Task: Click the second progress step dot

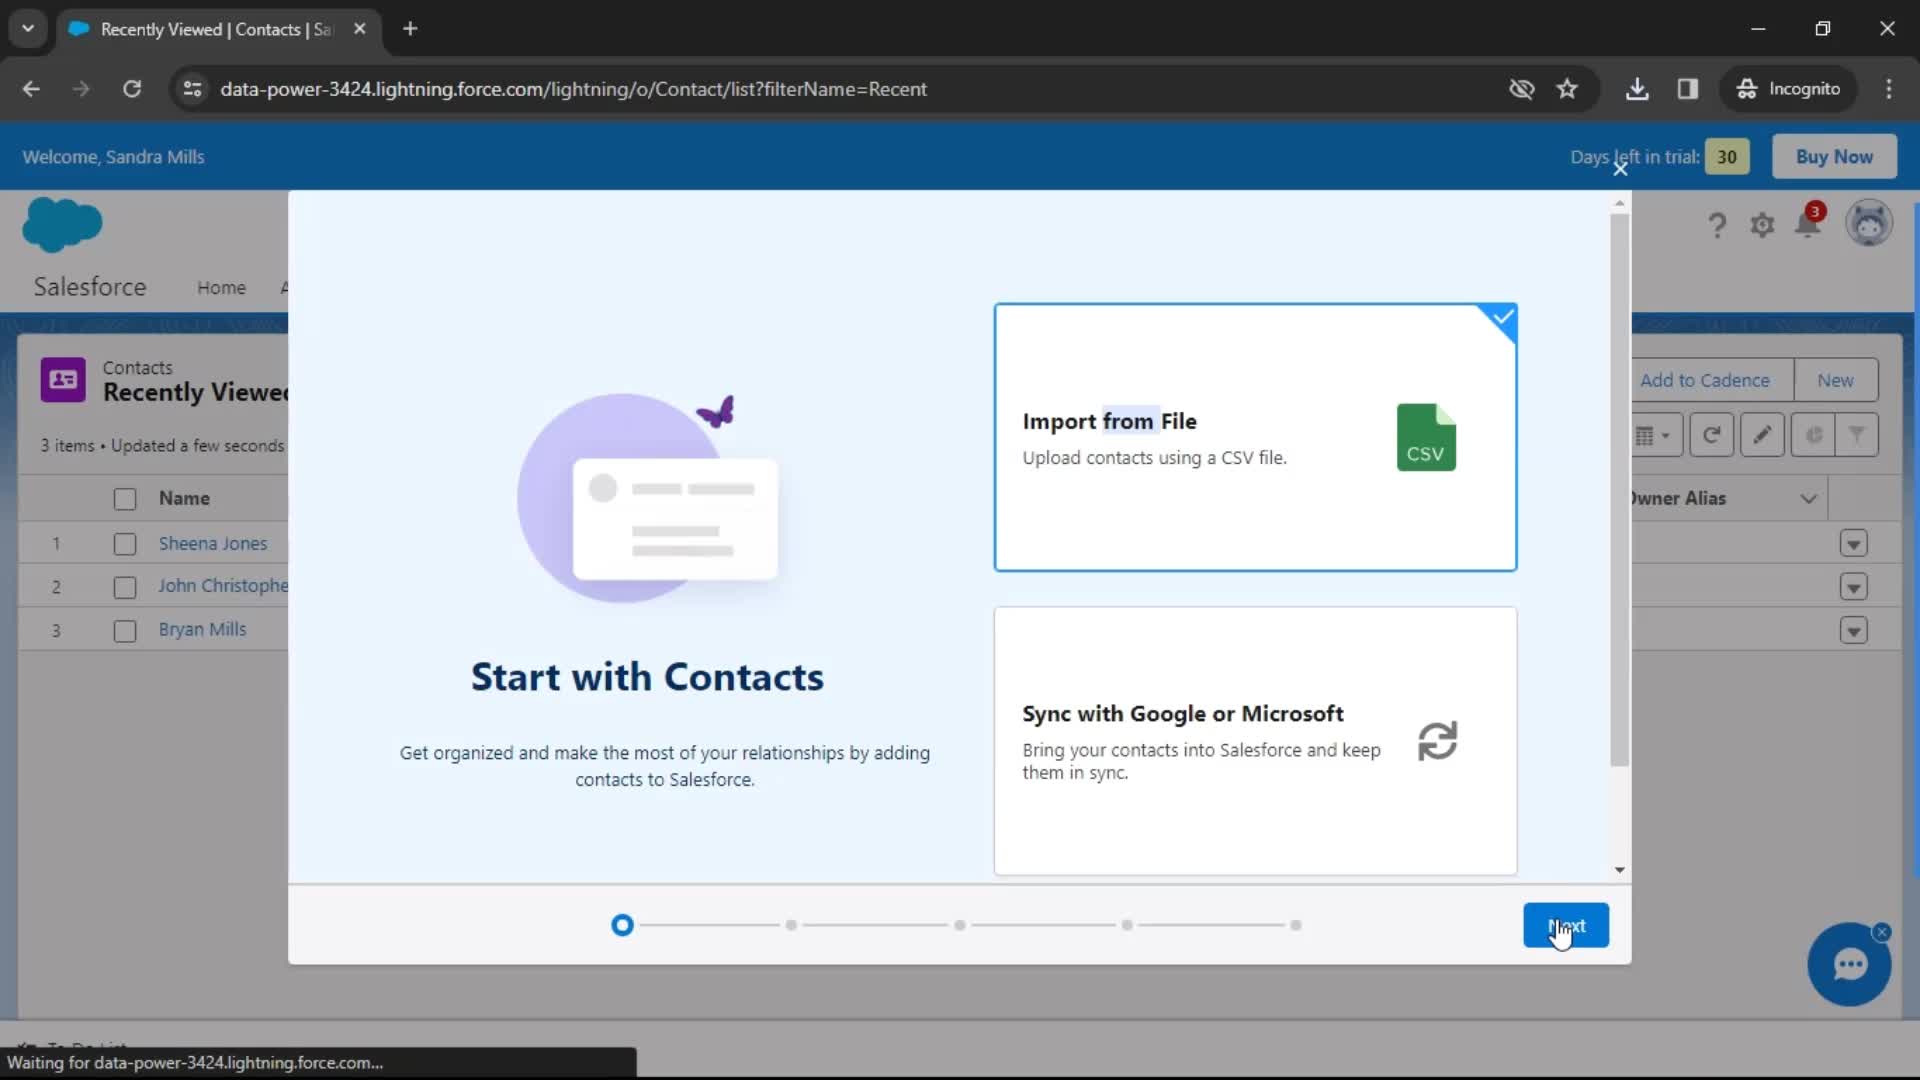Action: (x=791, y=925)
